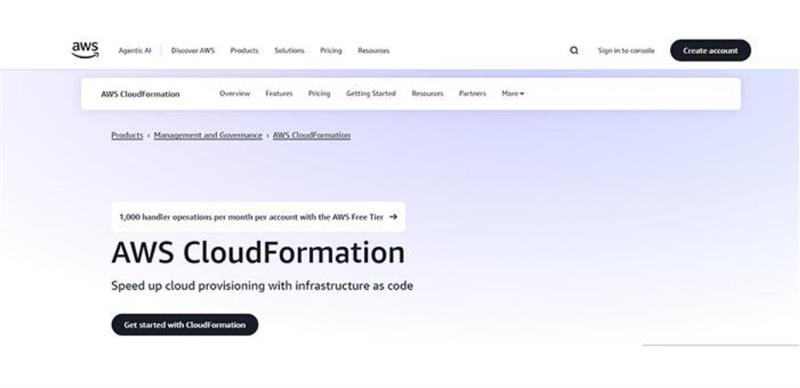The height and width of the screenshot is (388, 800).
Task: Open the 1,000 handler operations Free Tier banner
Action: (259, 216)
